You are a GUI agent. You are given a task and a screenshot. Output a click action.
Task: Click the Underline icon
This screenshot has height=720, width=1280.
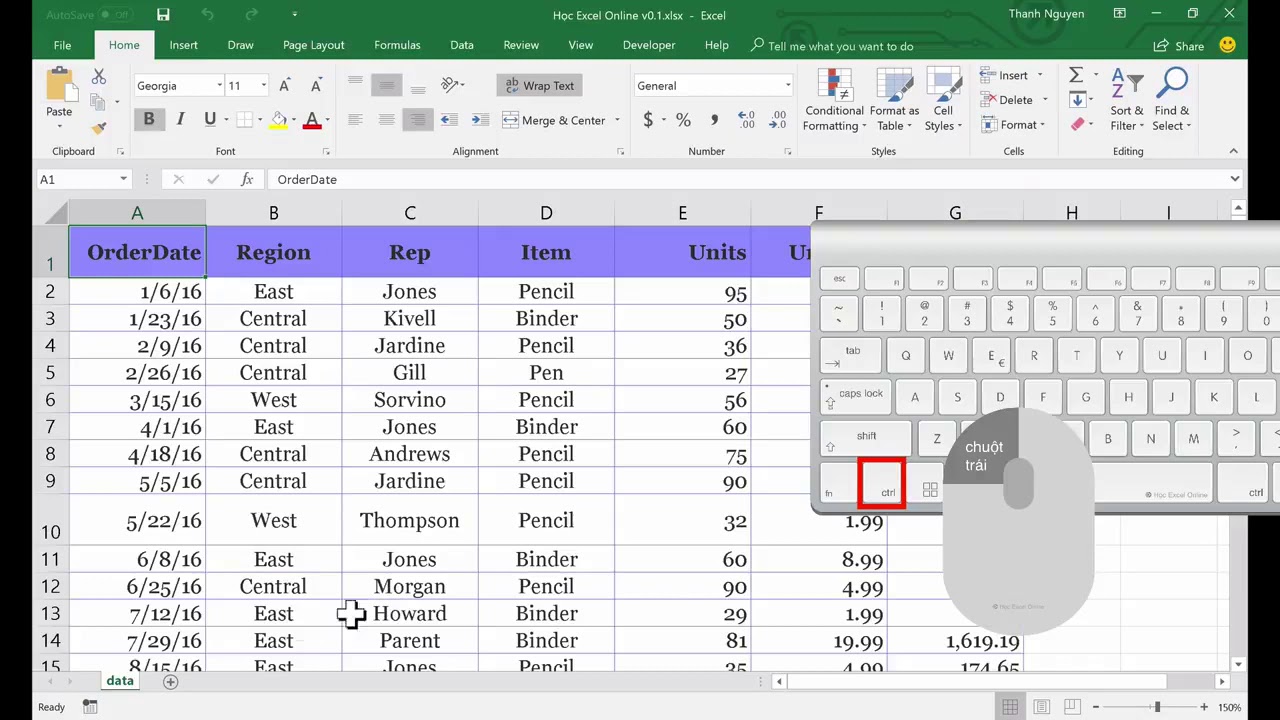coord(209,119)
